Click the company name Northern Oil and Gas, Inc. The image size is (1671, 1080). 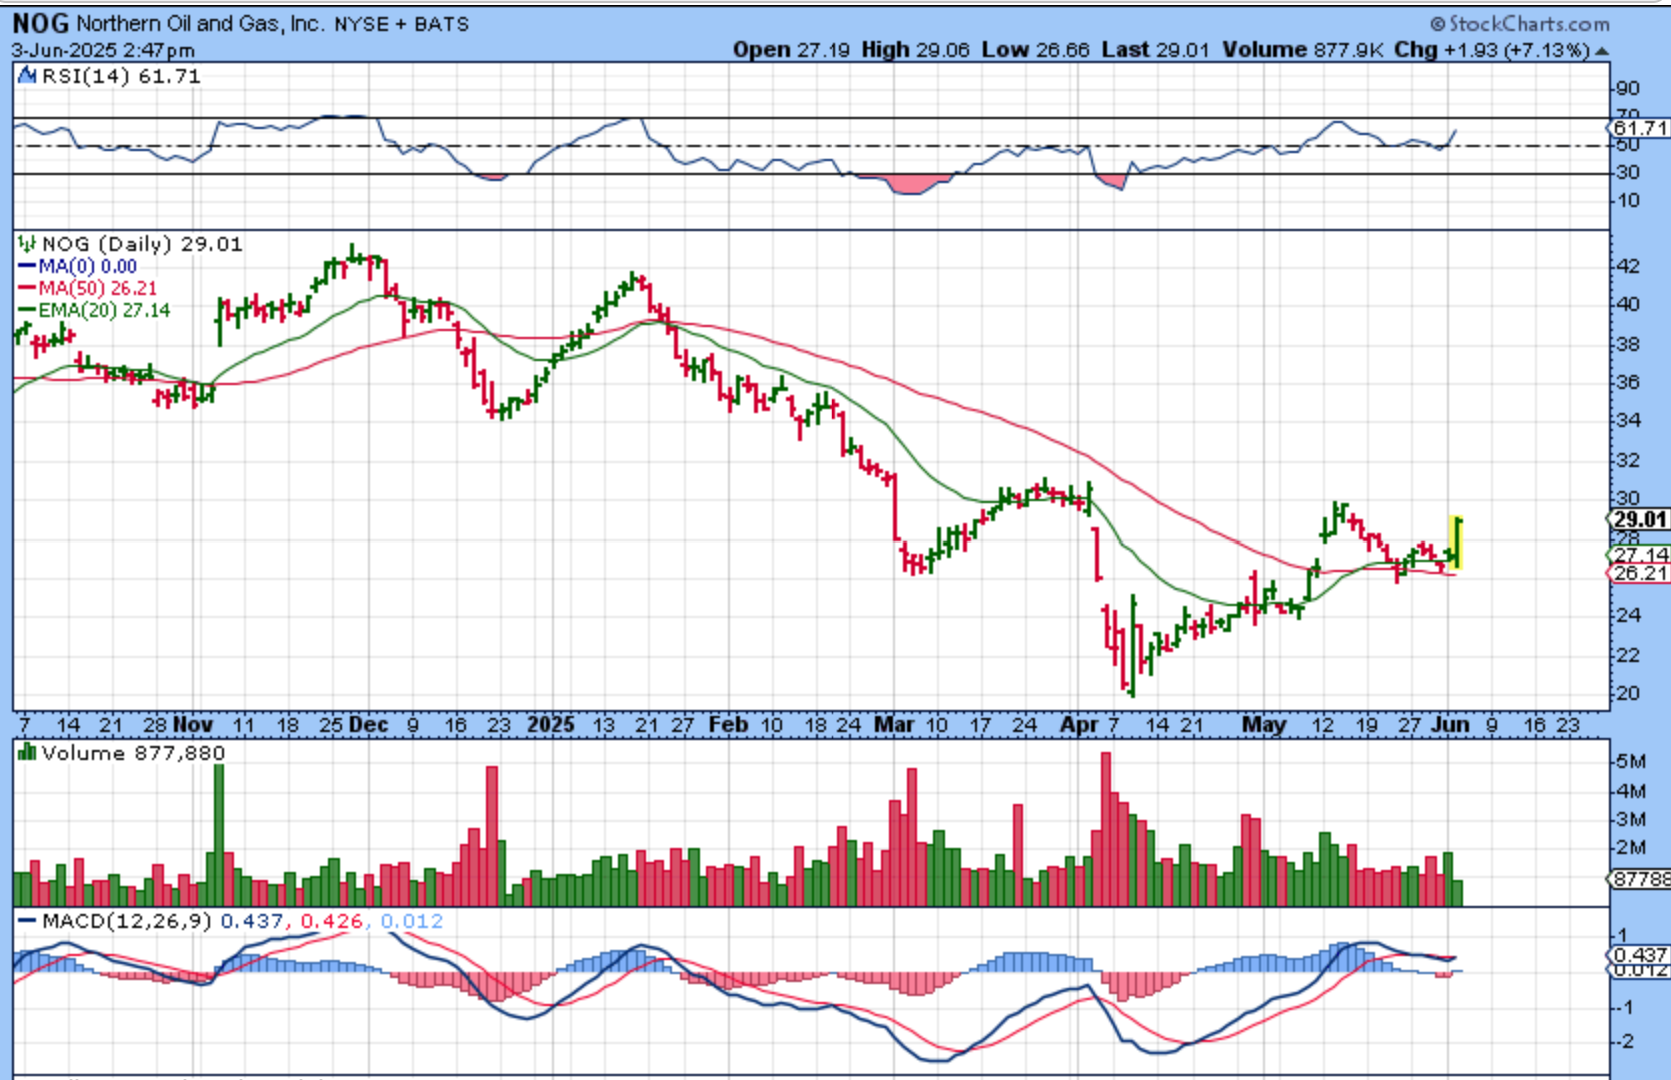coord(201,23)
